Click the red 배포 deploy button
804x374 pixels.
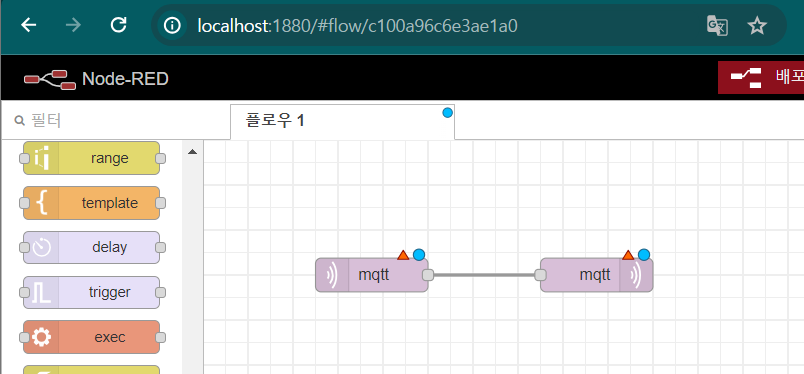click(x=761, y=77)
